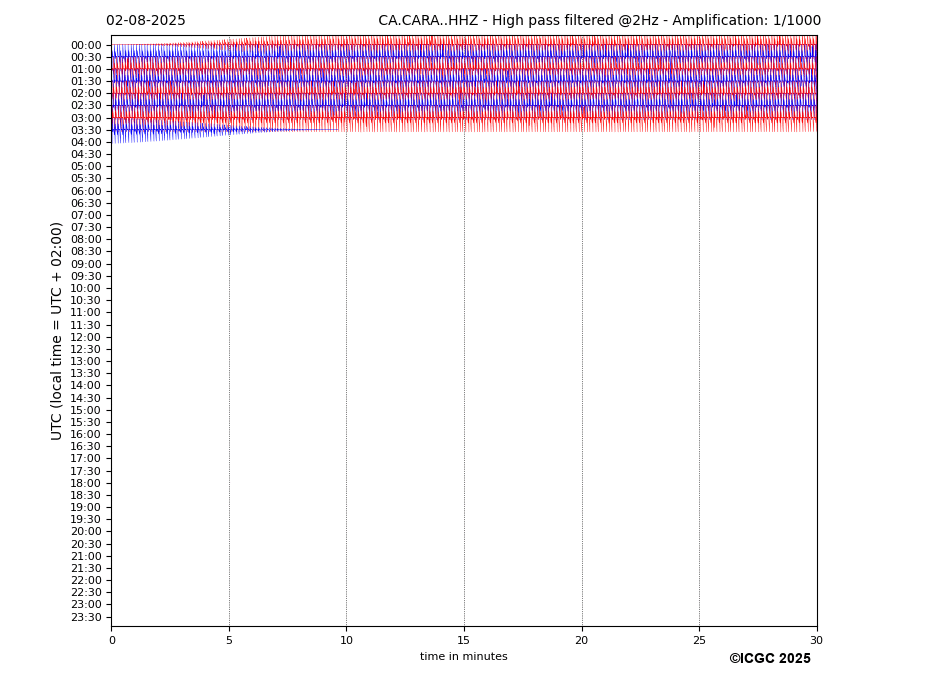The width and height of the screenshot is (927, 696).
Task: Click the 12:00 time tick label
Action: [x=86, y=337]
